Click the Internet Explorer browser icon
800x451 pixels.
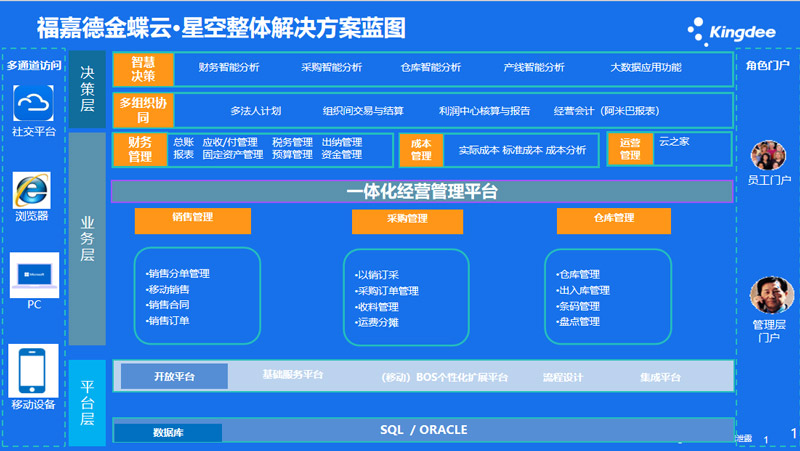click(x=35, y=190)
